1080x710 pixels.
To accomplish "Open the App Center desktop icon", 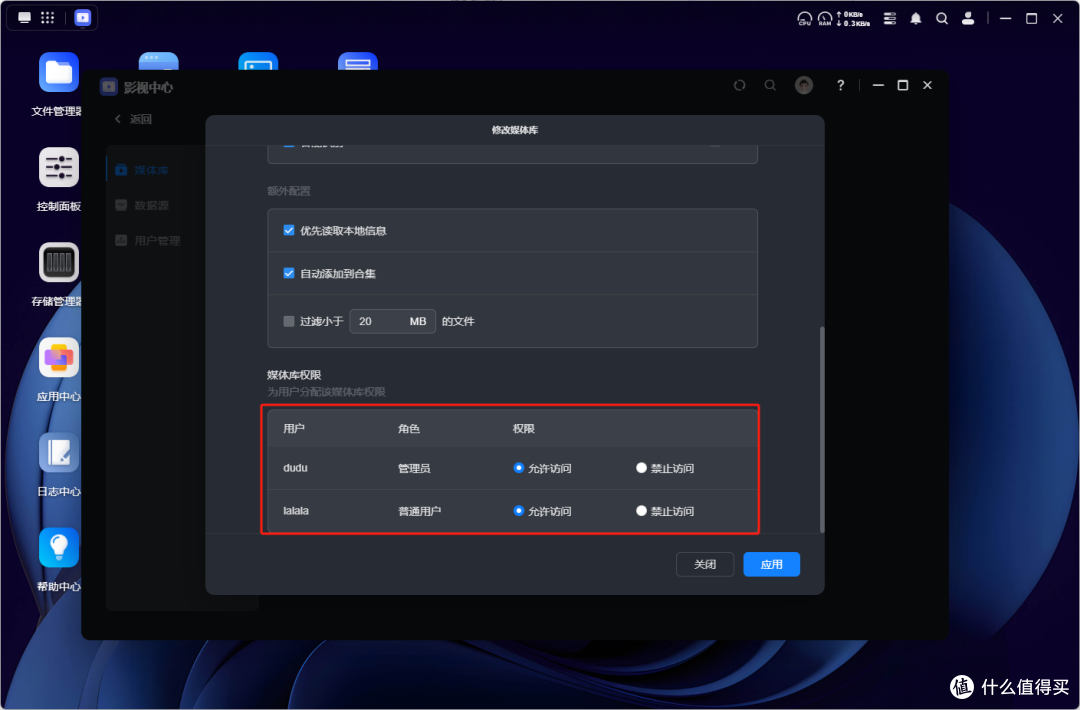I will [59, 357].
